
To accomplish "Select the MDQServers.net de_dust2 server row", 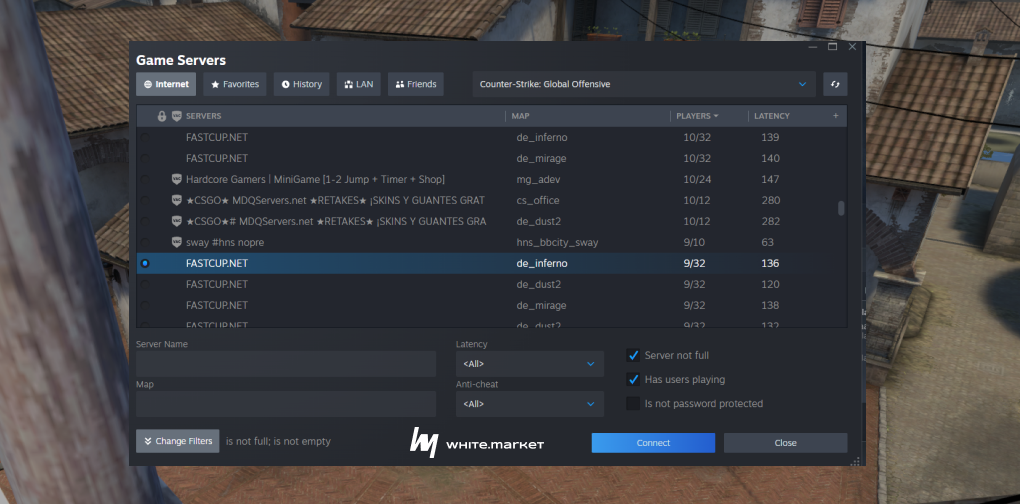I will (x=491, y=221).
